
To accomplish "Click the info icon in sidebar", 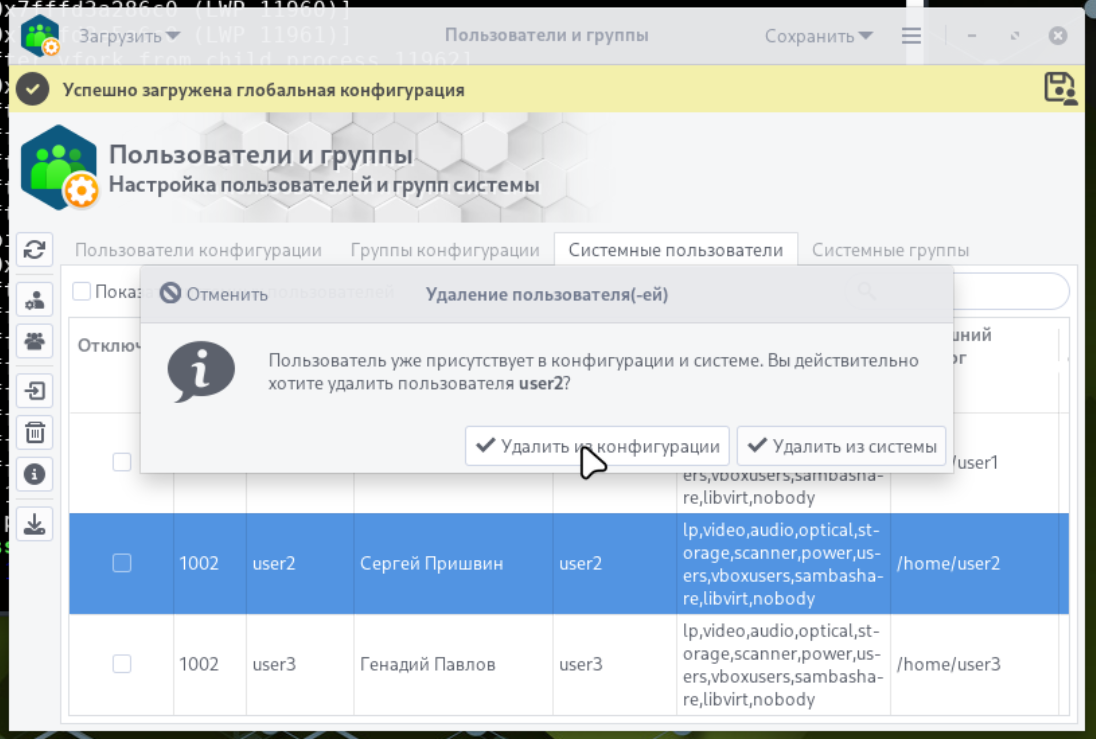I will 34,474.
